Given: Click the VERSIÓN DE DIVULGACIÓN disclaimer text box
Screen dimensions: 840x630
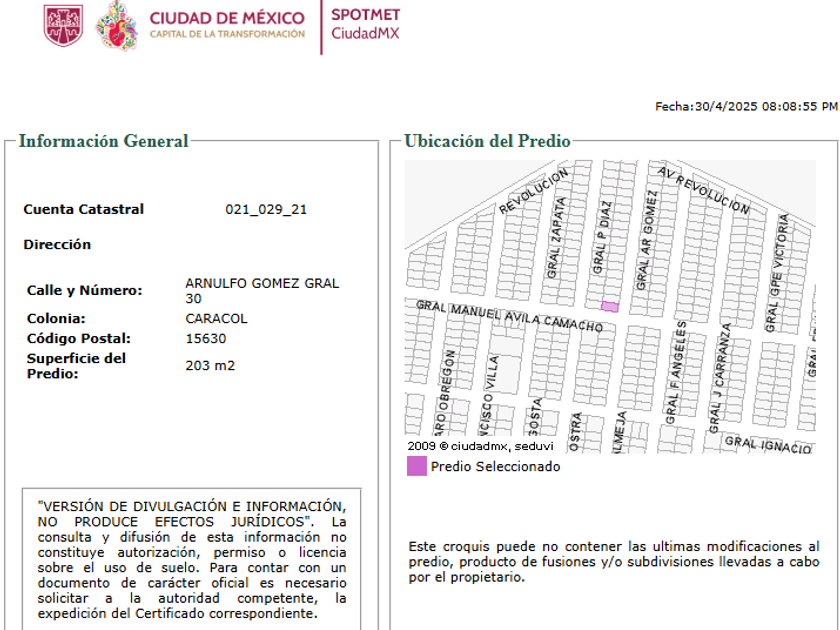Looking at the screenshot, I should (192, 559).
